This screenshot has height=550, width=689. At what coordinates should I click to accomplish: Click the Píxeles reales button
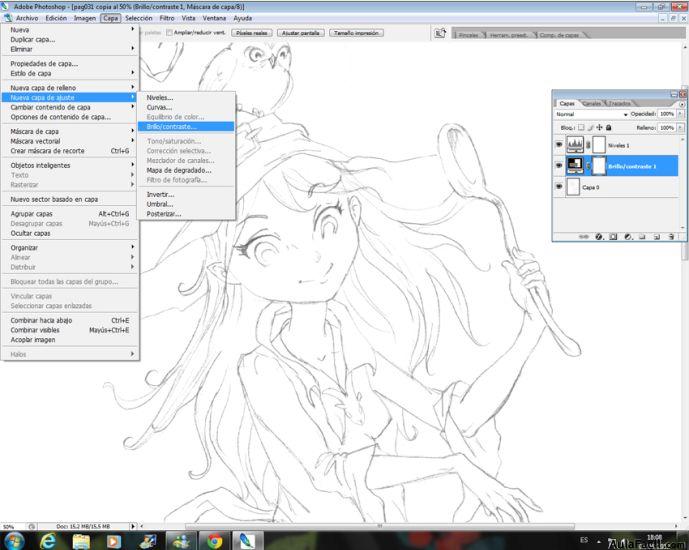click(x=252, y=33)
